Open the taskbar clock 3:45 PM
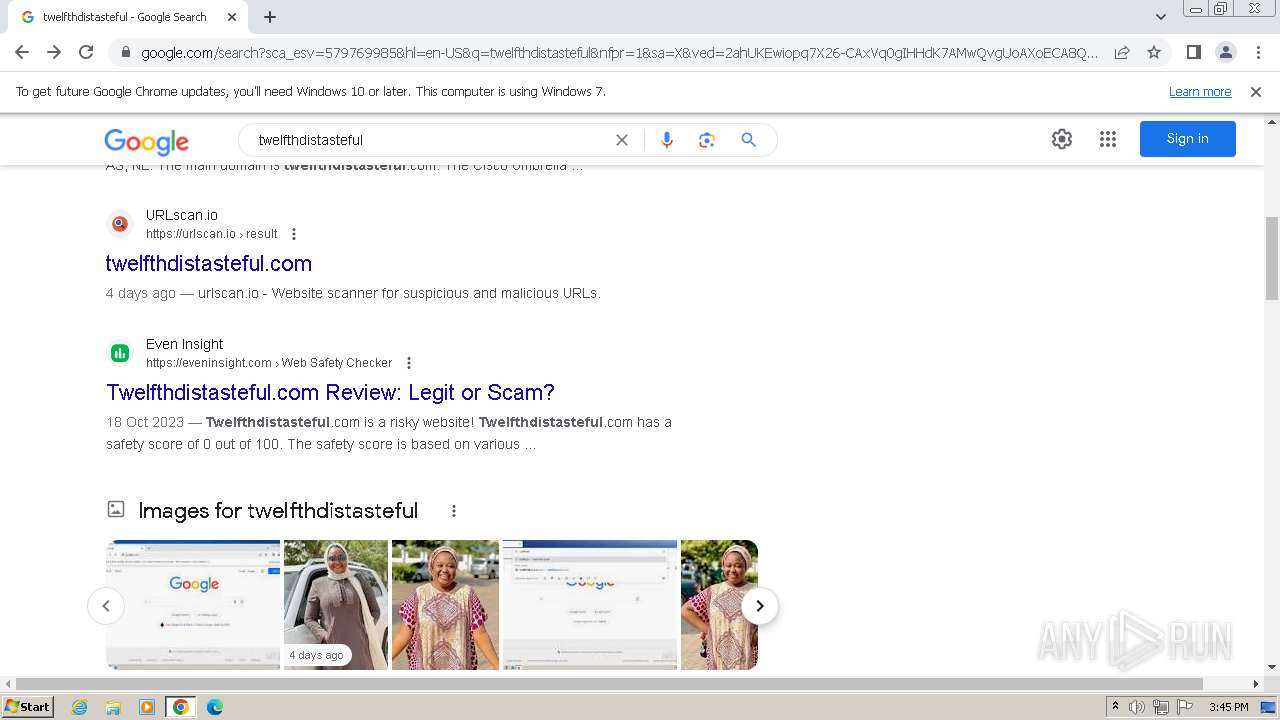 pyautogui.click(x=1229, y=707)
